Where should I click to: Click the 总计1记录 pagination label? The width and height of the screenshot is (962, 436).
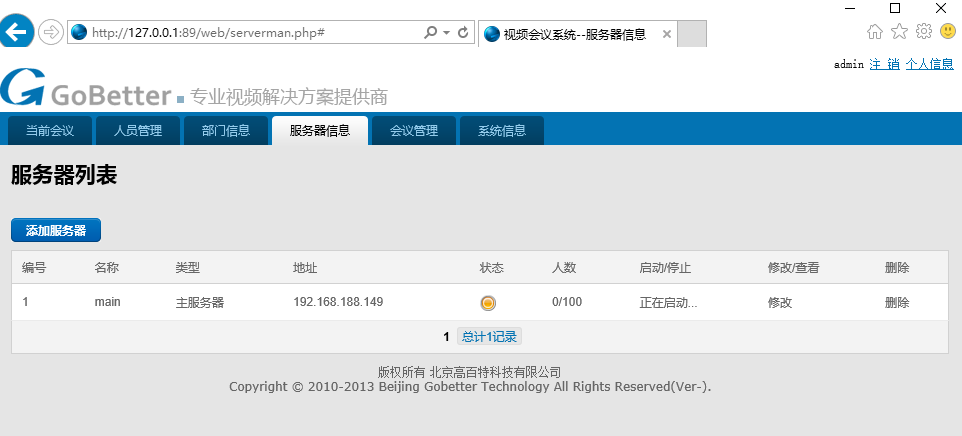[x=490, y=337]
